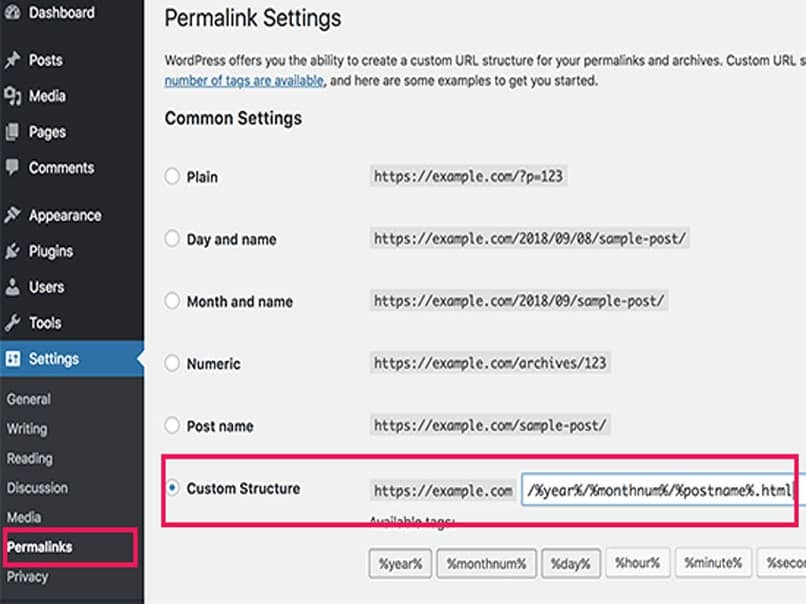This screenshot has width=806, height=604.
Task: Click the Appearance paintbrush icon
Action: coord(12,215)
